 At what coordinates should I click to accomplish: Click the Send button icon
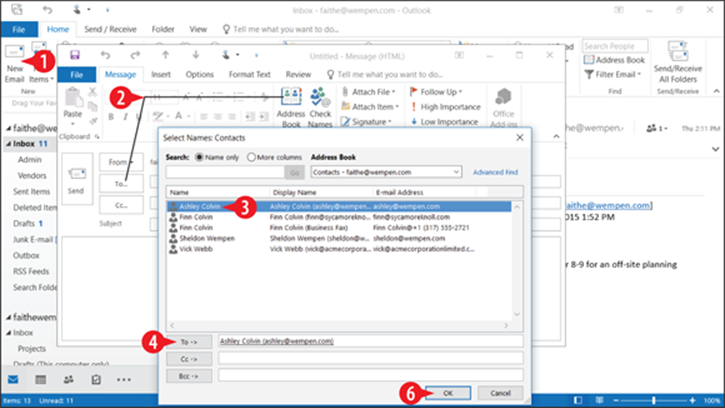(x=77, y=179)
